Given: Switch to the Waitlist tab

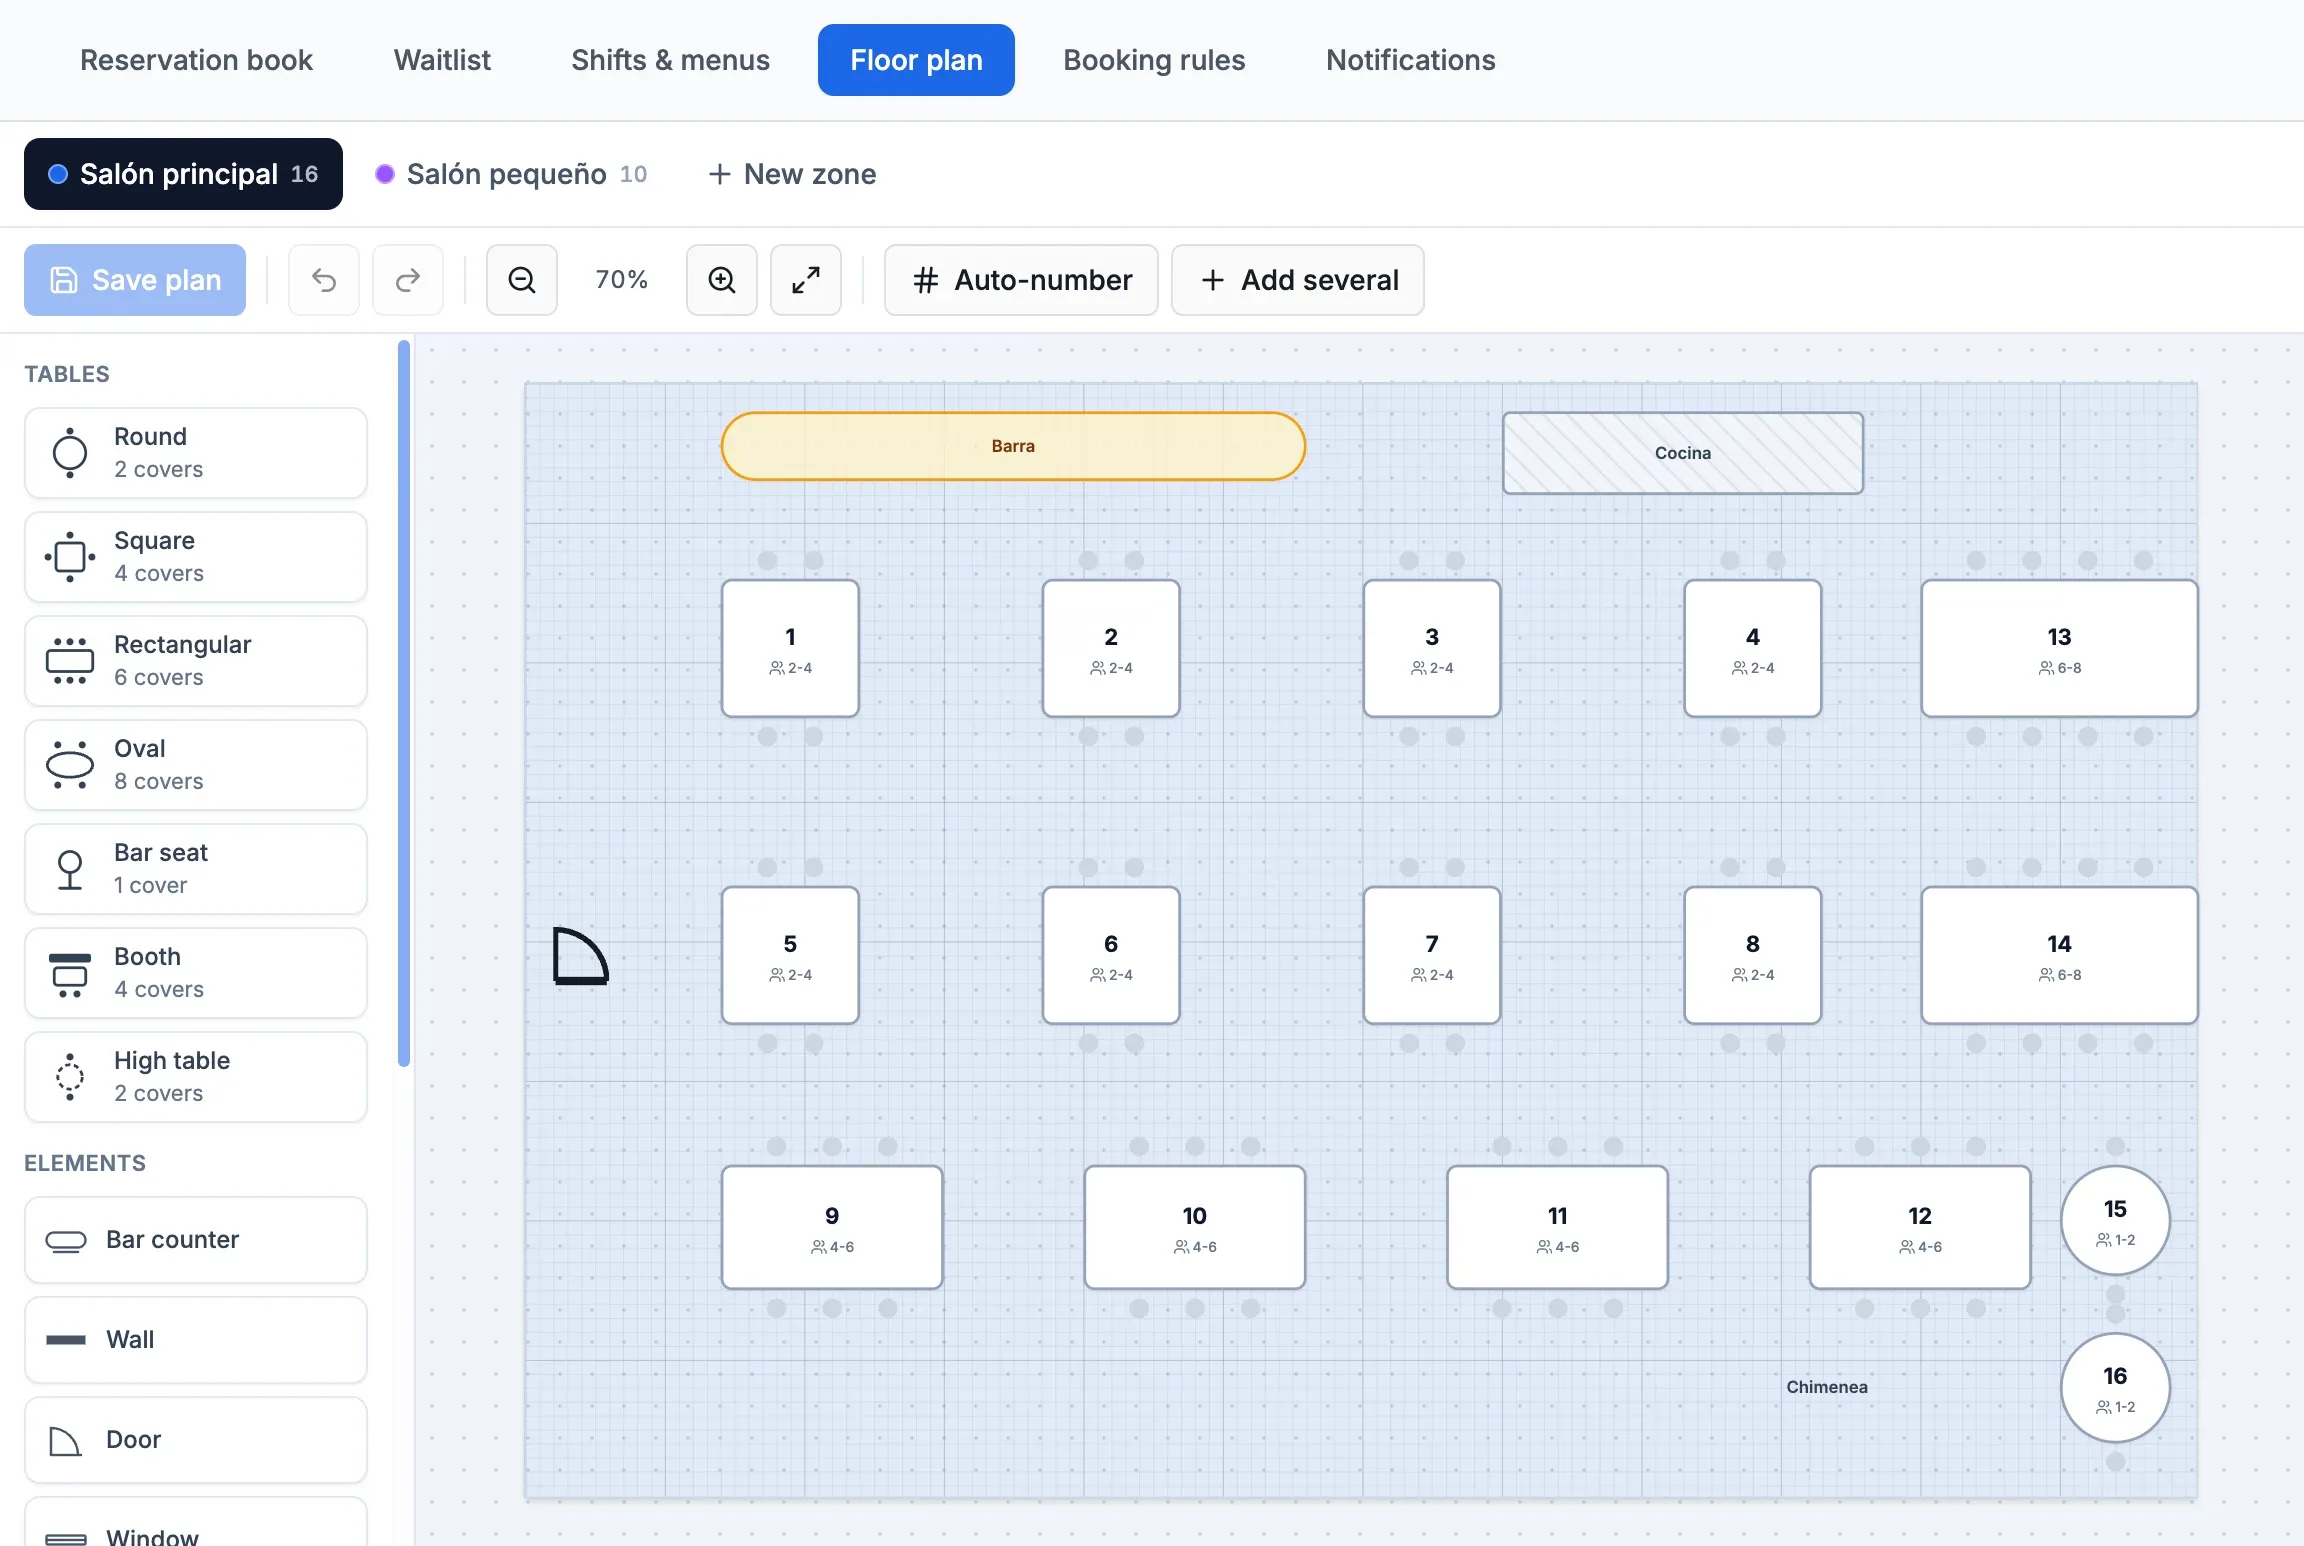Looking at the screenshot, I should [x=442, y=60].
